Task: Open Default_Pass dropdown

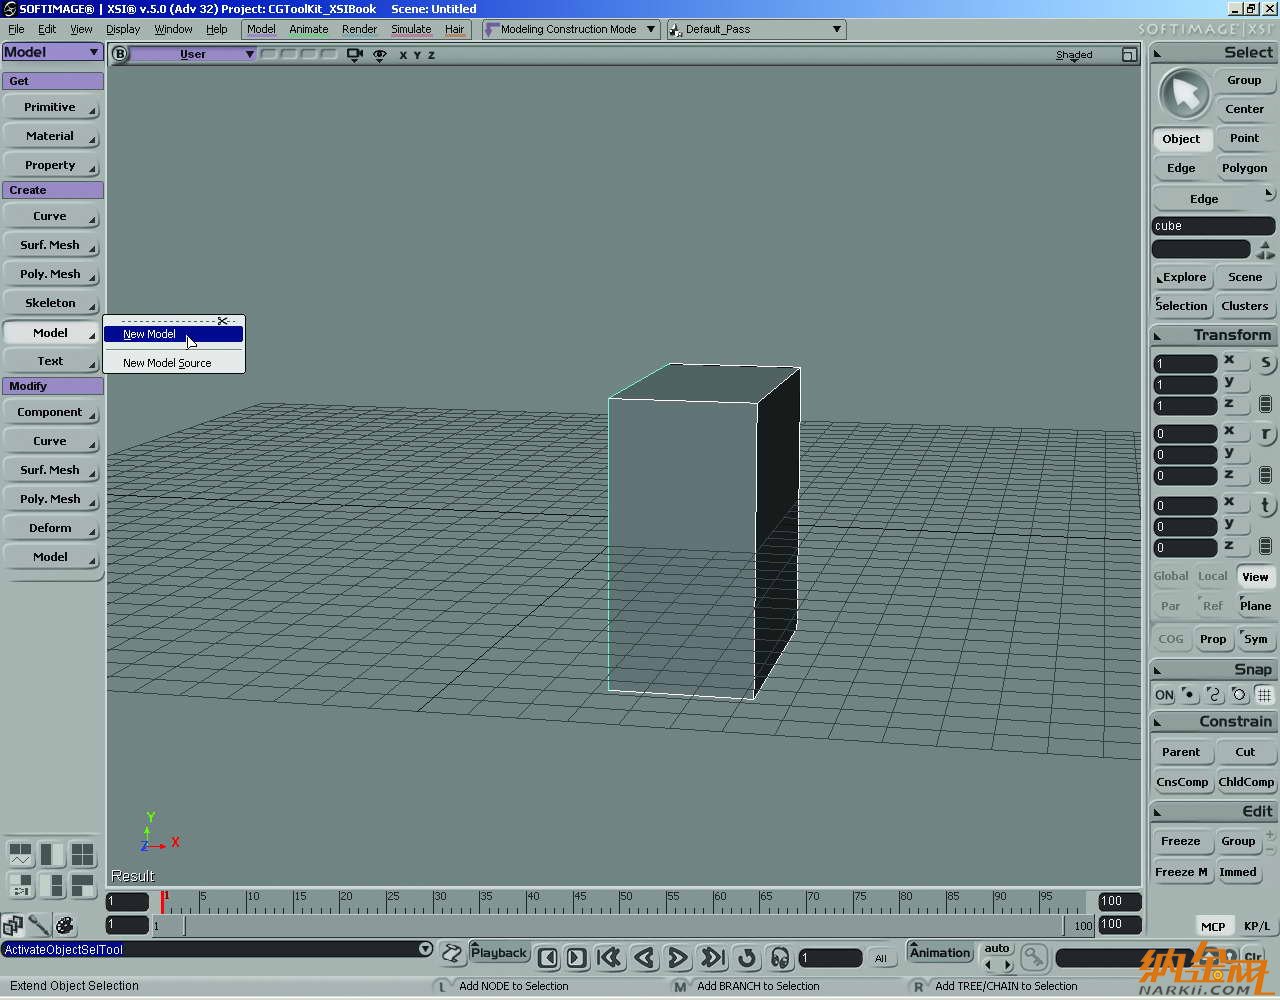Action: (x=756, y=29)
